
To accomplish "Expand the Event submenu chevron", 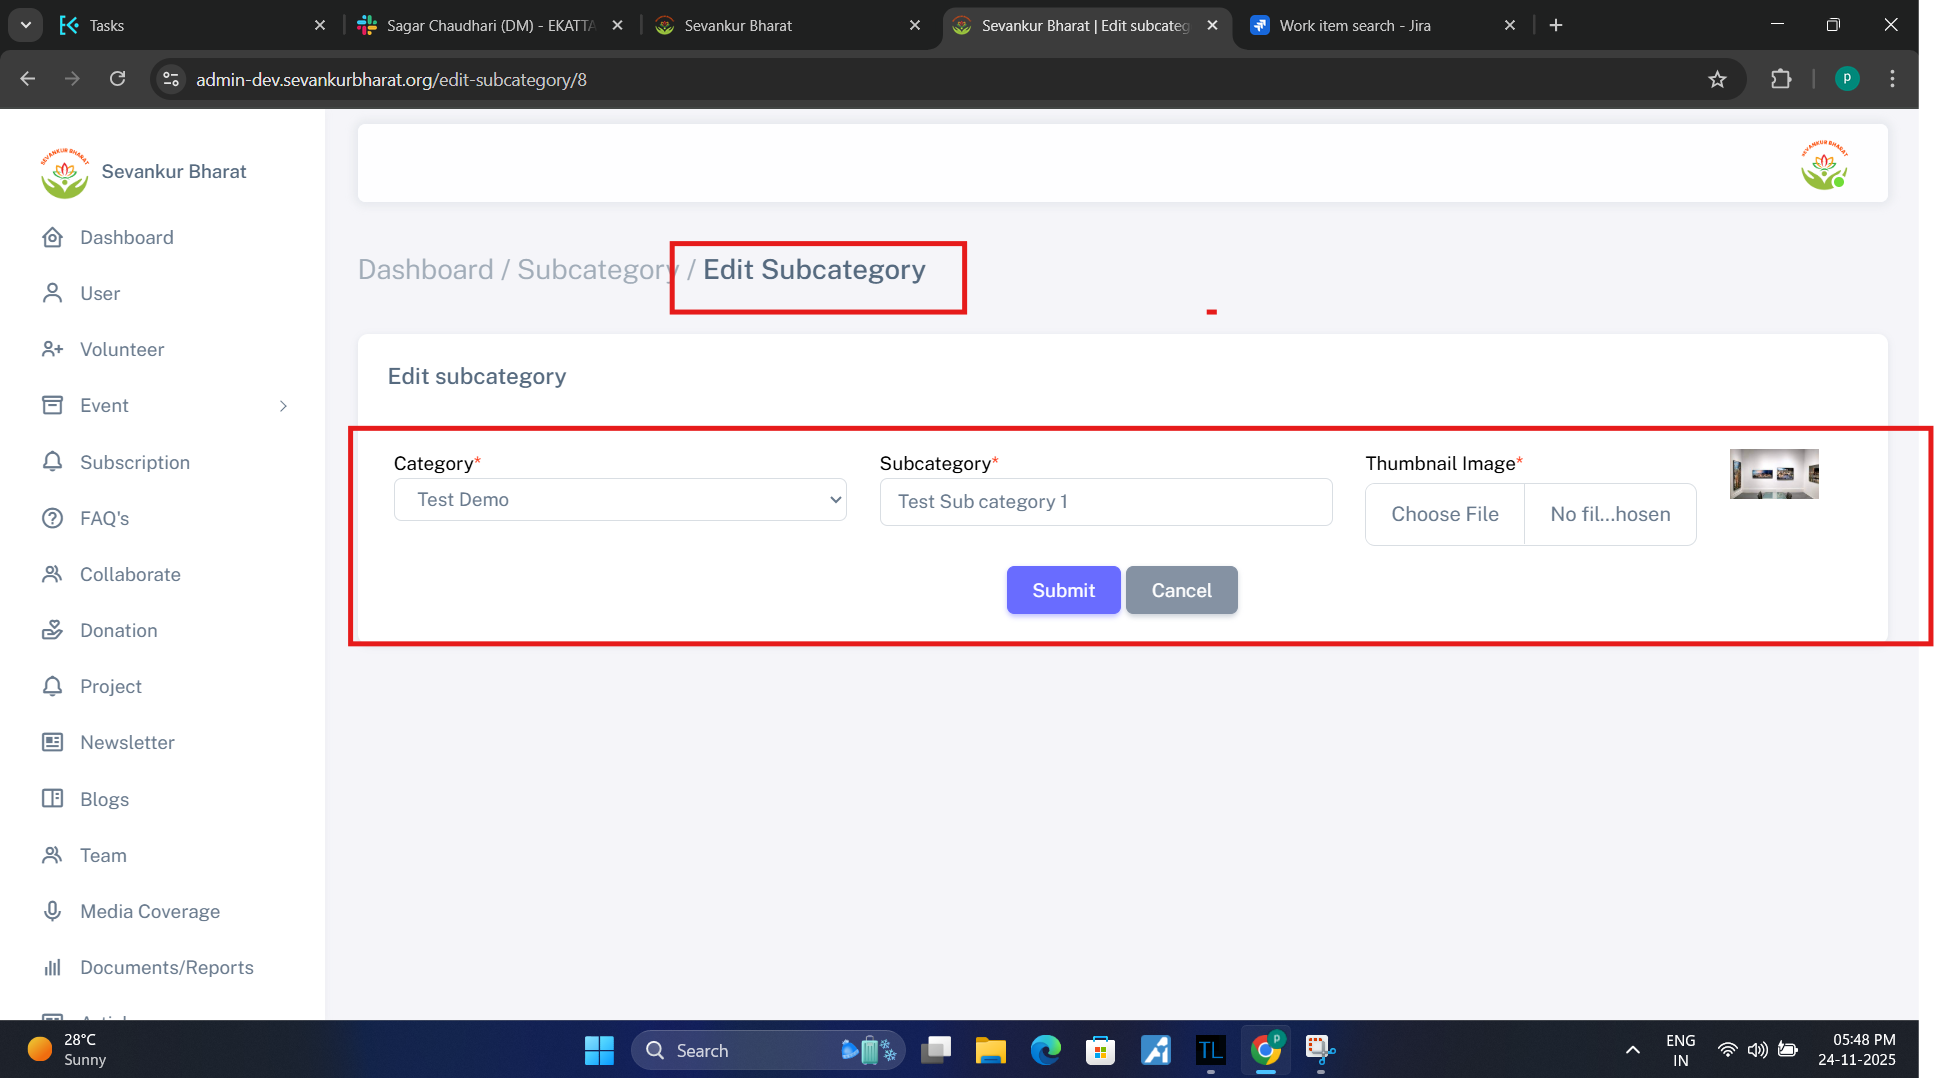I will point(283,406).
